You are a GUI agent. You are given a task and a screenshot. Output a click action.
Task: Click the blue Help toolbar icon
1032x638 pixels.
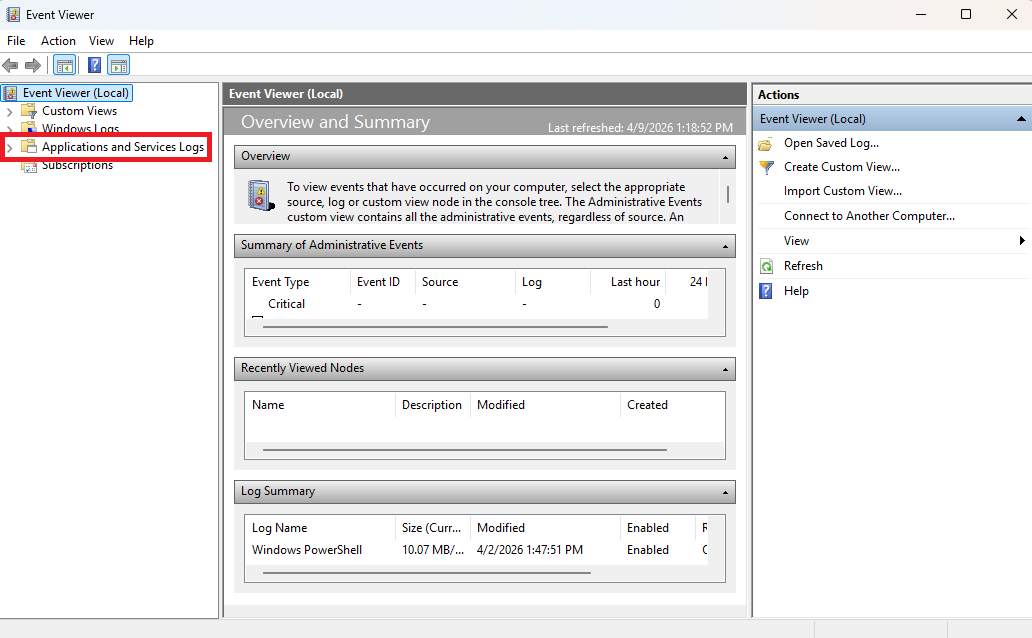[95, 65]
